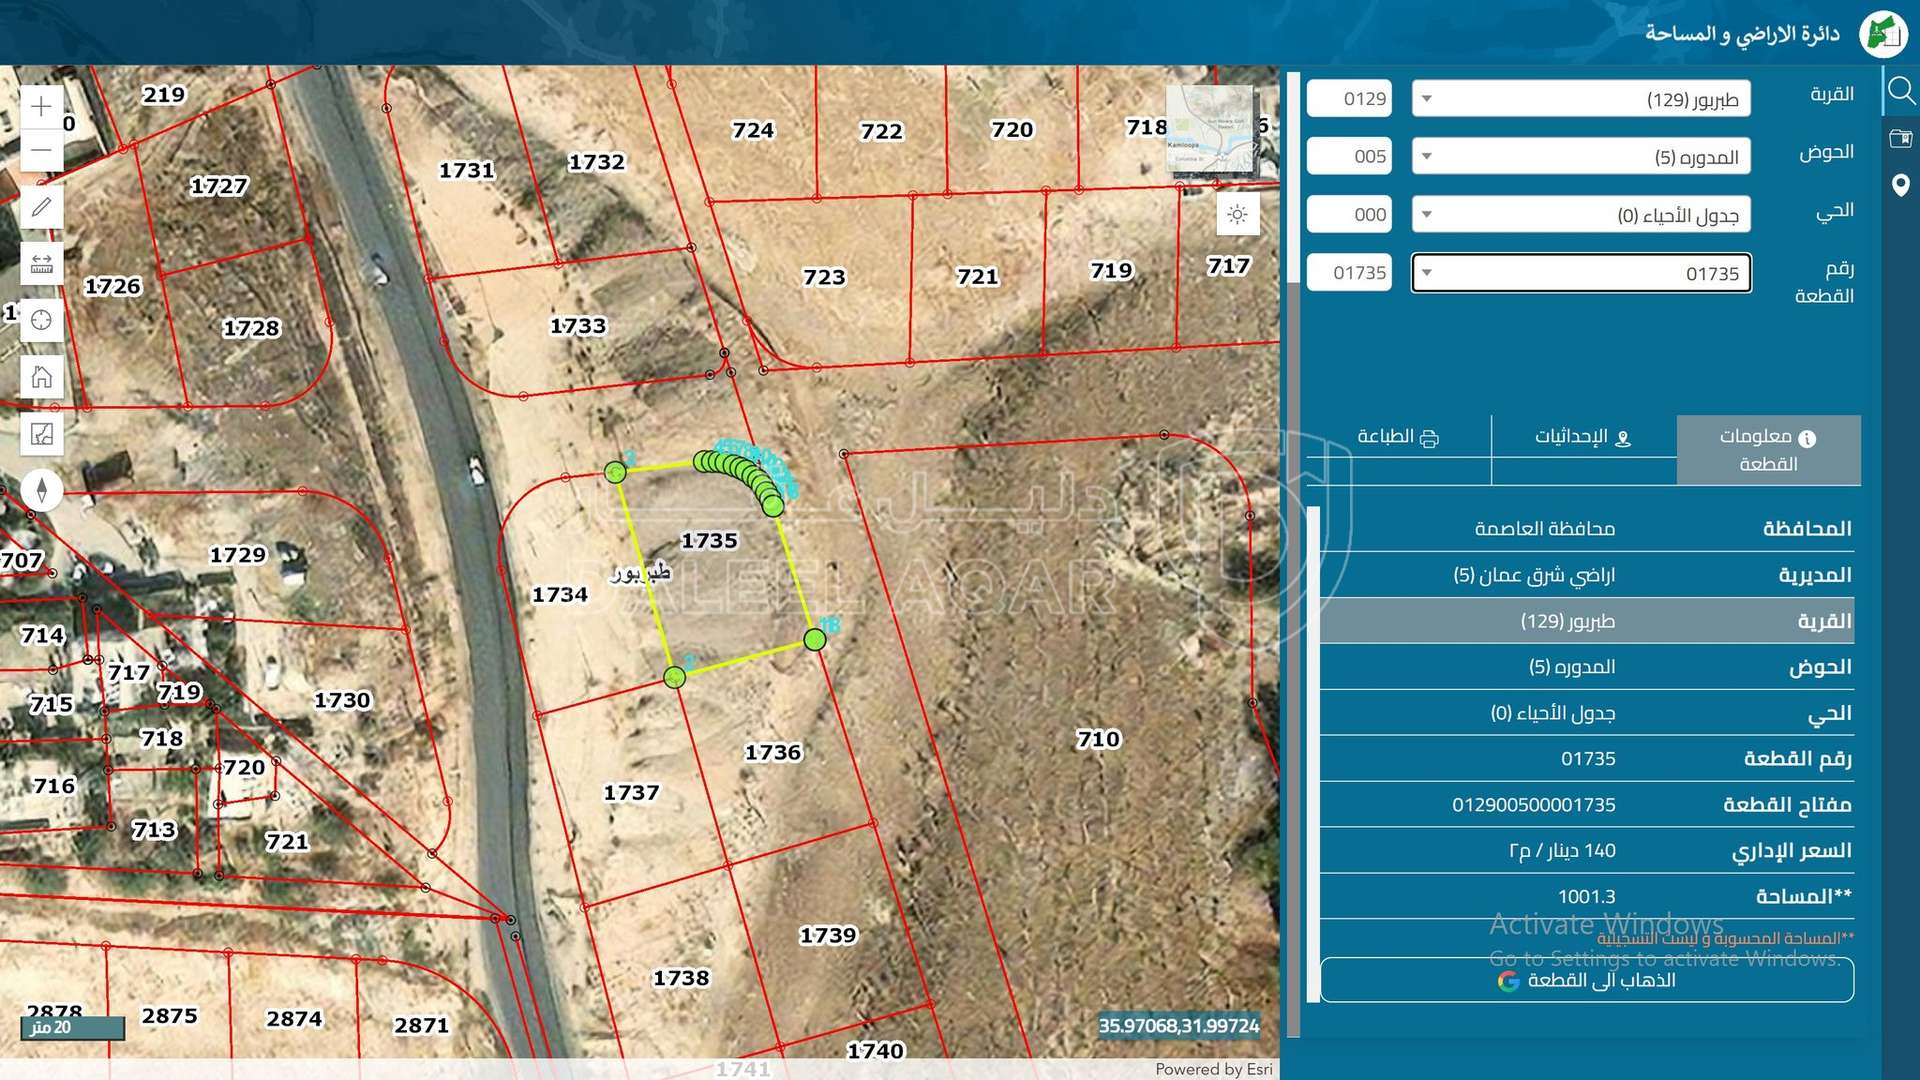The height and width of the screenshot is (1080, 1920).
Task: Open the ruler measurement tool
Action: pos(41,264)
